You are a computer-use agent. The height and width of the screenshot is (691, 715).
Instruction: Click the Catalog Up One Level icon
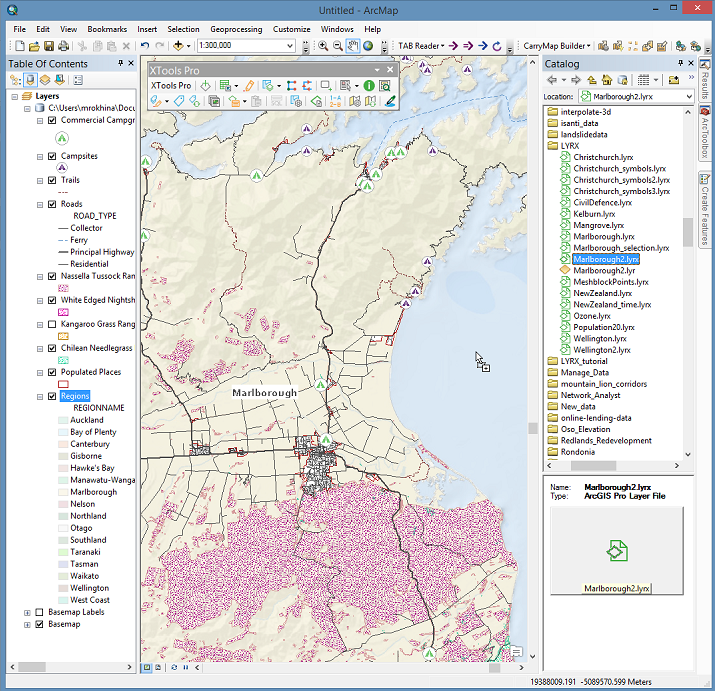pyautogui.click(x=592, y=80)
